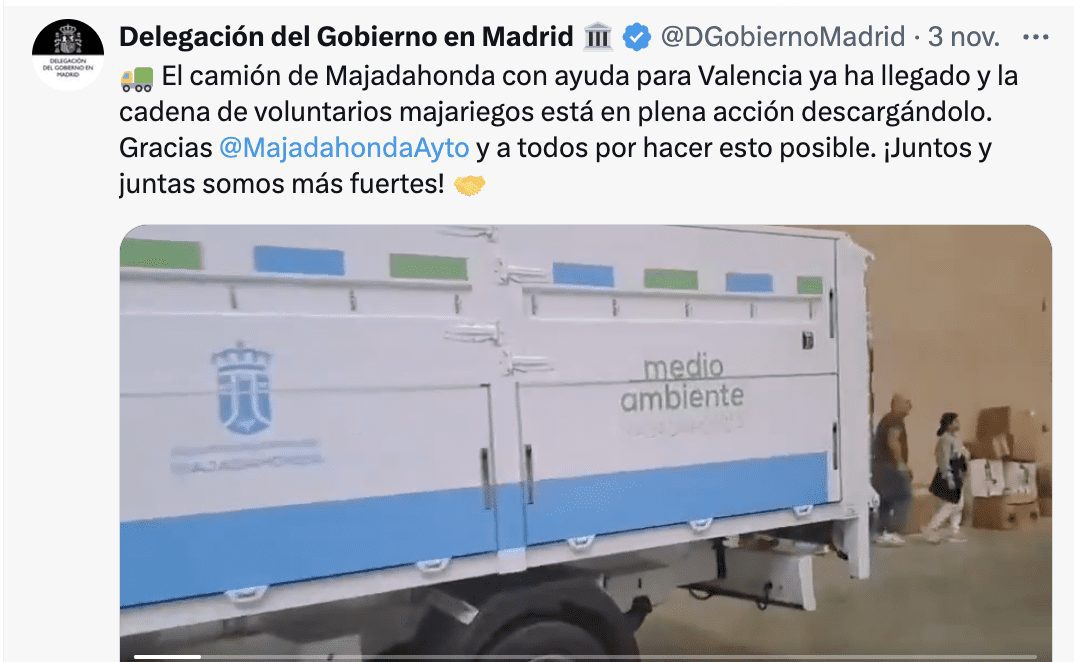
Task: Click the played portion of the video progress bar
Action: tap(167, 657)
